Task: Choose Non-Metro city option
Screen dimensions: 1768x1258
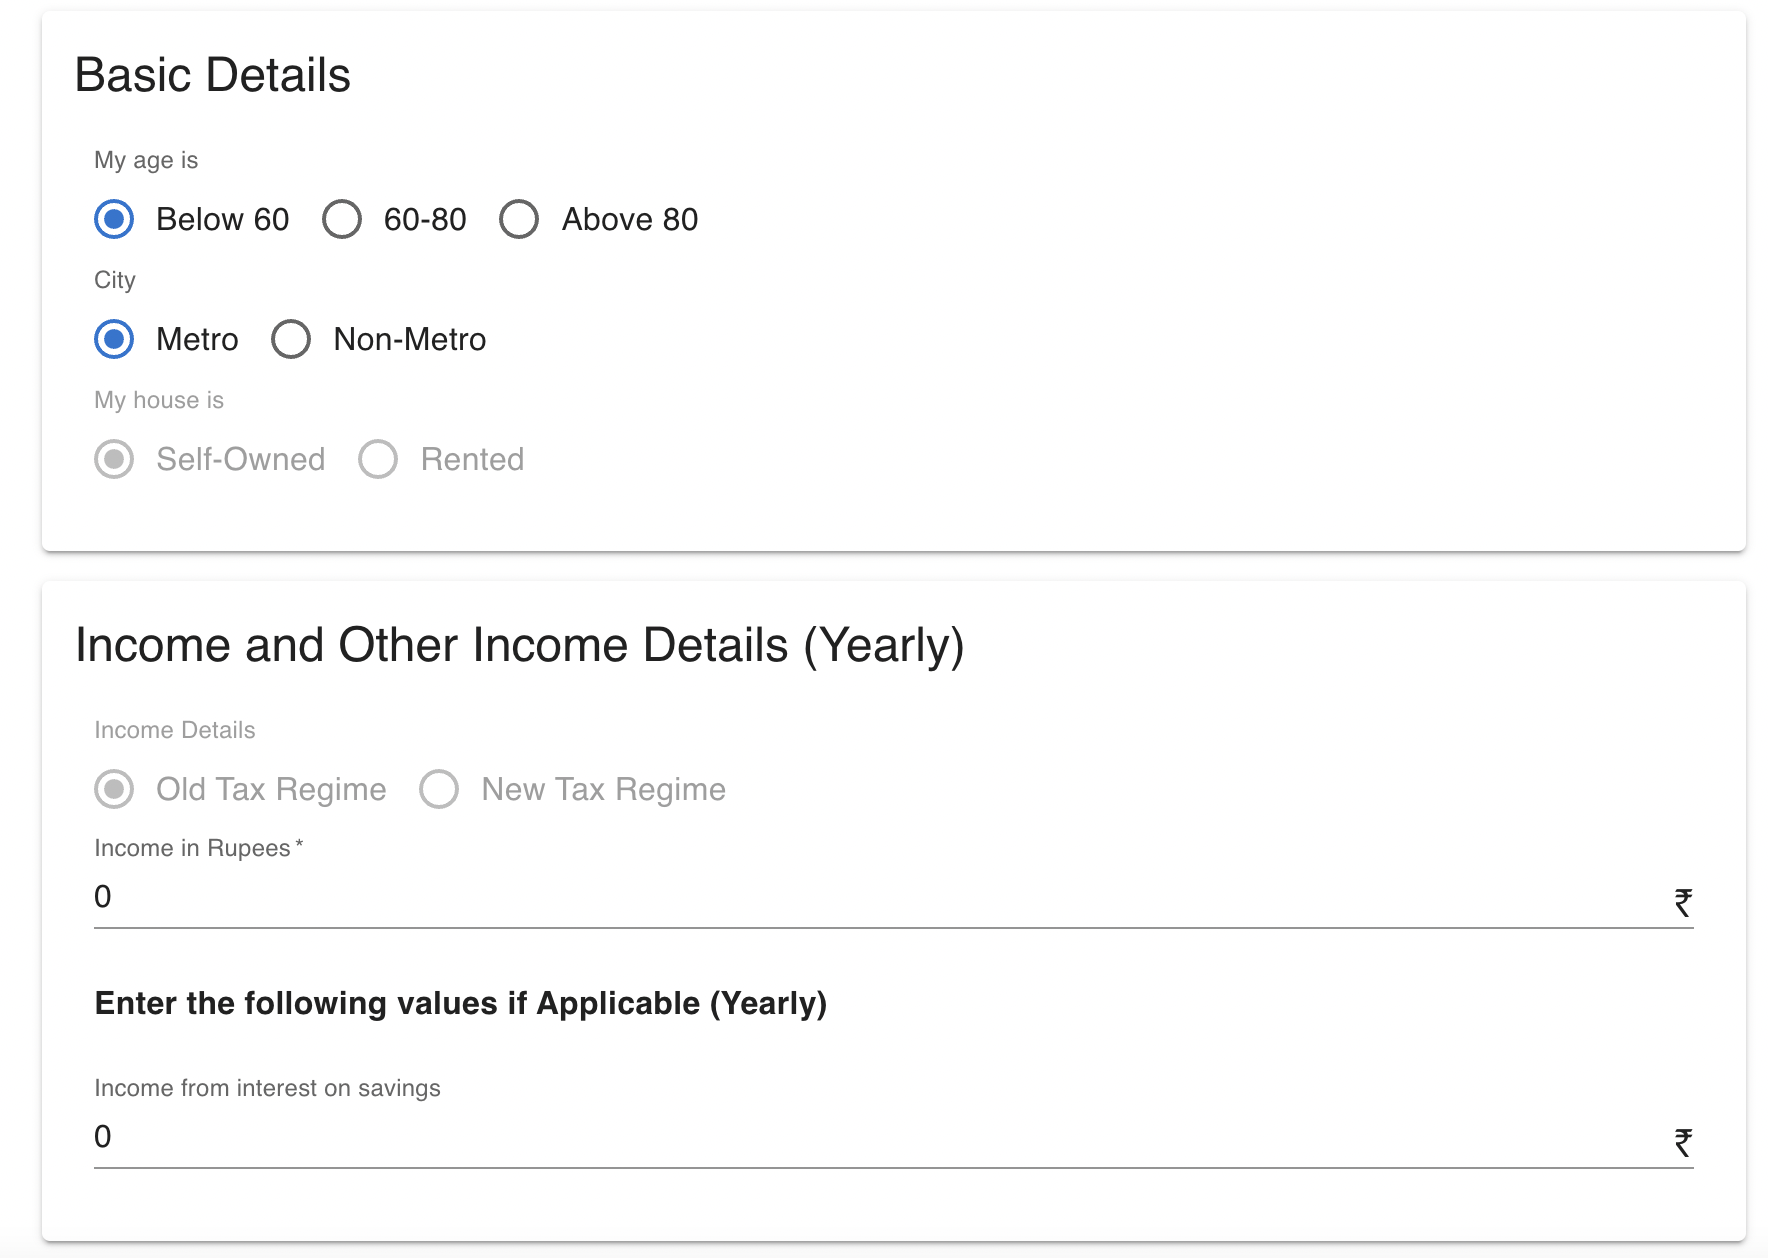Action: [x=290, y=339]
